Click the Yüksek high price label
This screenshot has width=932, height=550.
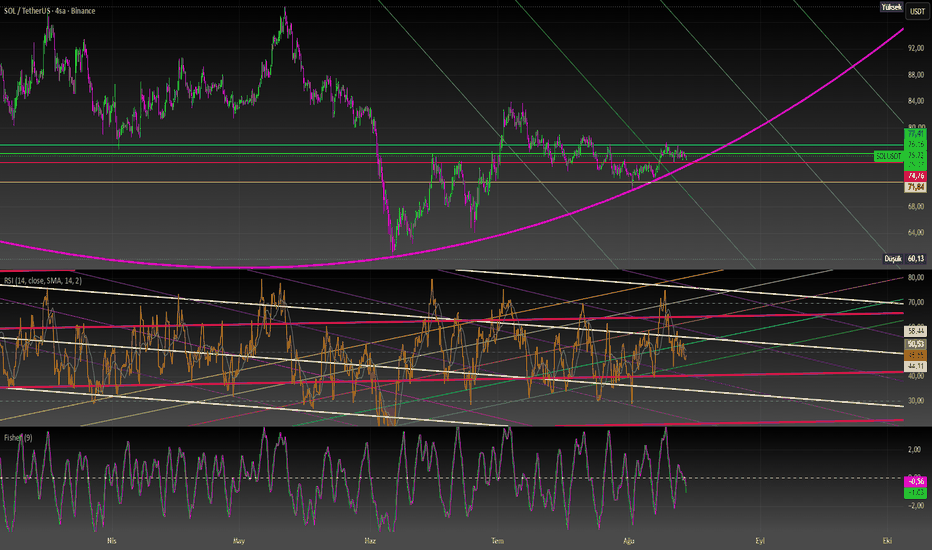coord(891,7)
